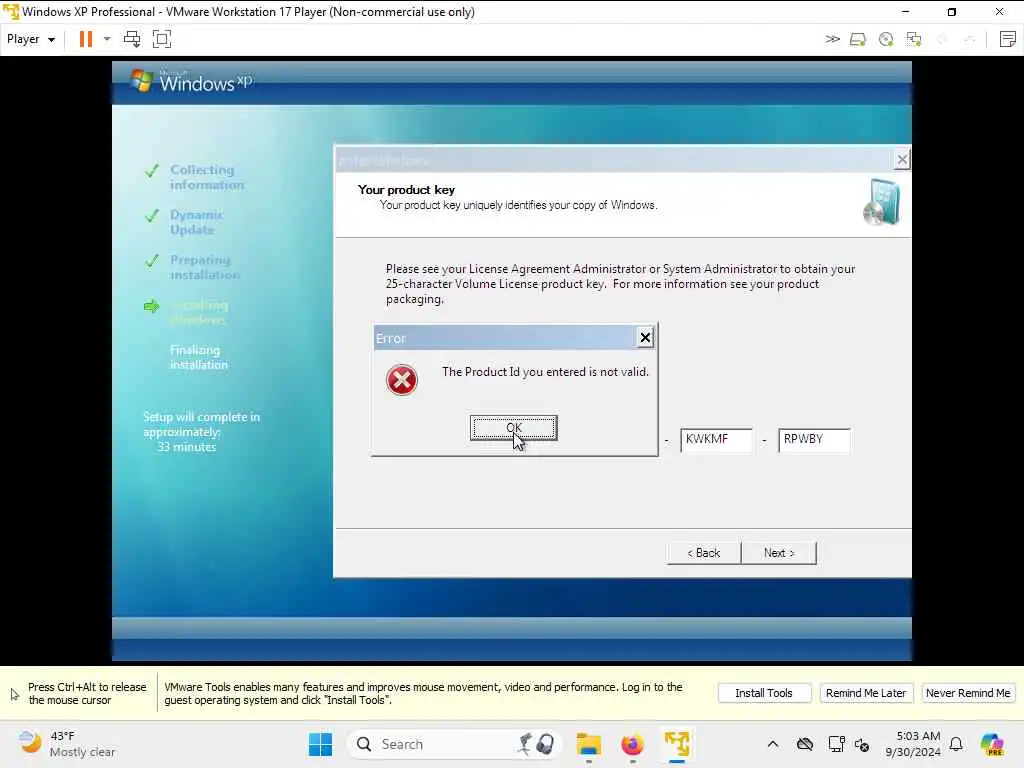Open the VMware message log icon
1024x768 pixels.
(1007, 39)
